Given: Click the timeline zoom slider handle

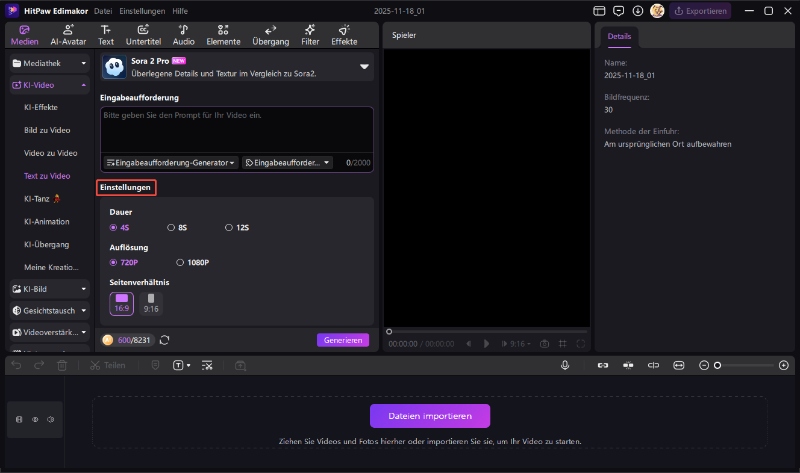Looking at the screenshot, I should (717, 365).
